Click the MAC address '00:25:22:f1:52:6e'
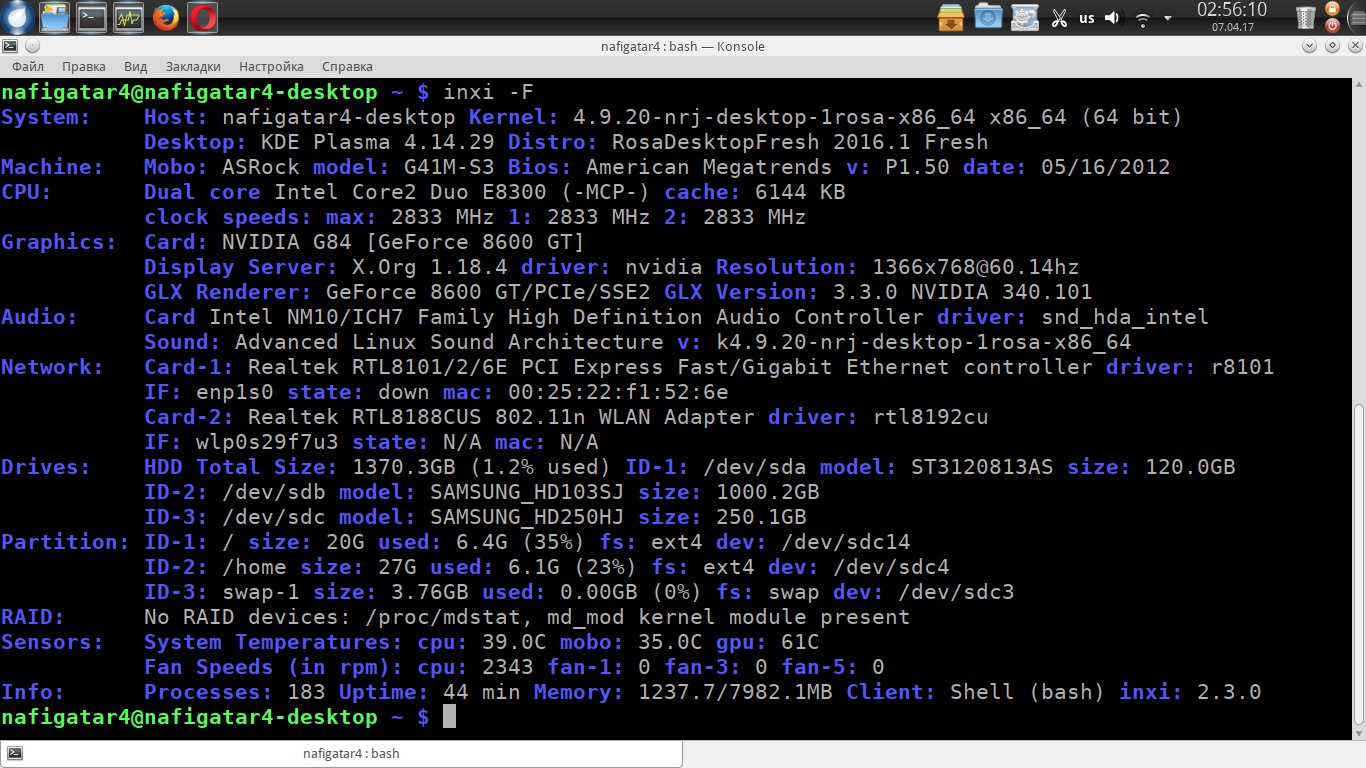 [618, 392]
